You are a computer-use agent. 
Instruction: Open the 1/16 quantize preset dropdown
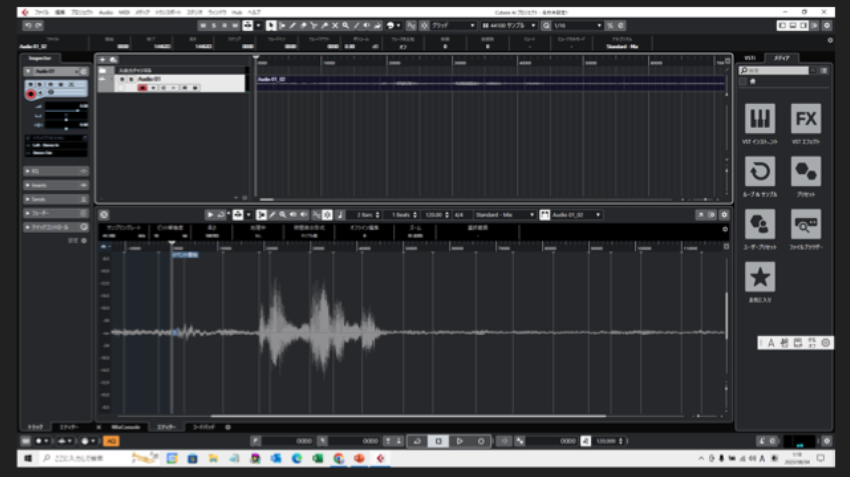pyautogui.click(x=578, y=25)
